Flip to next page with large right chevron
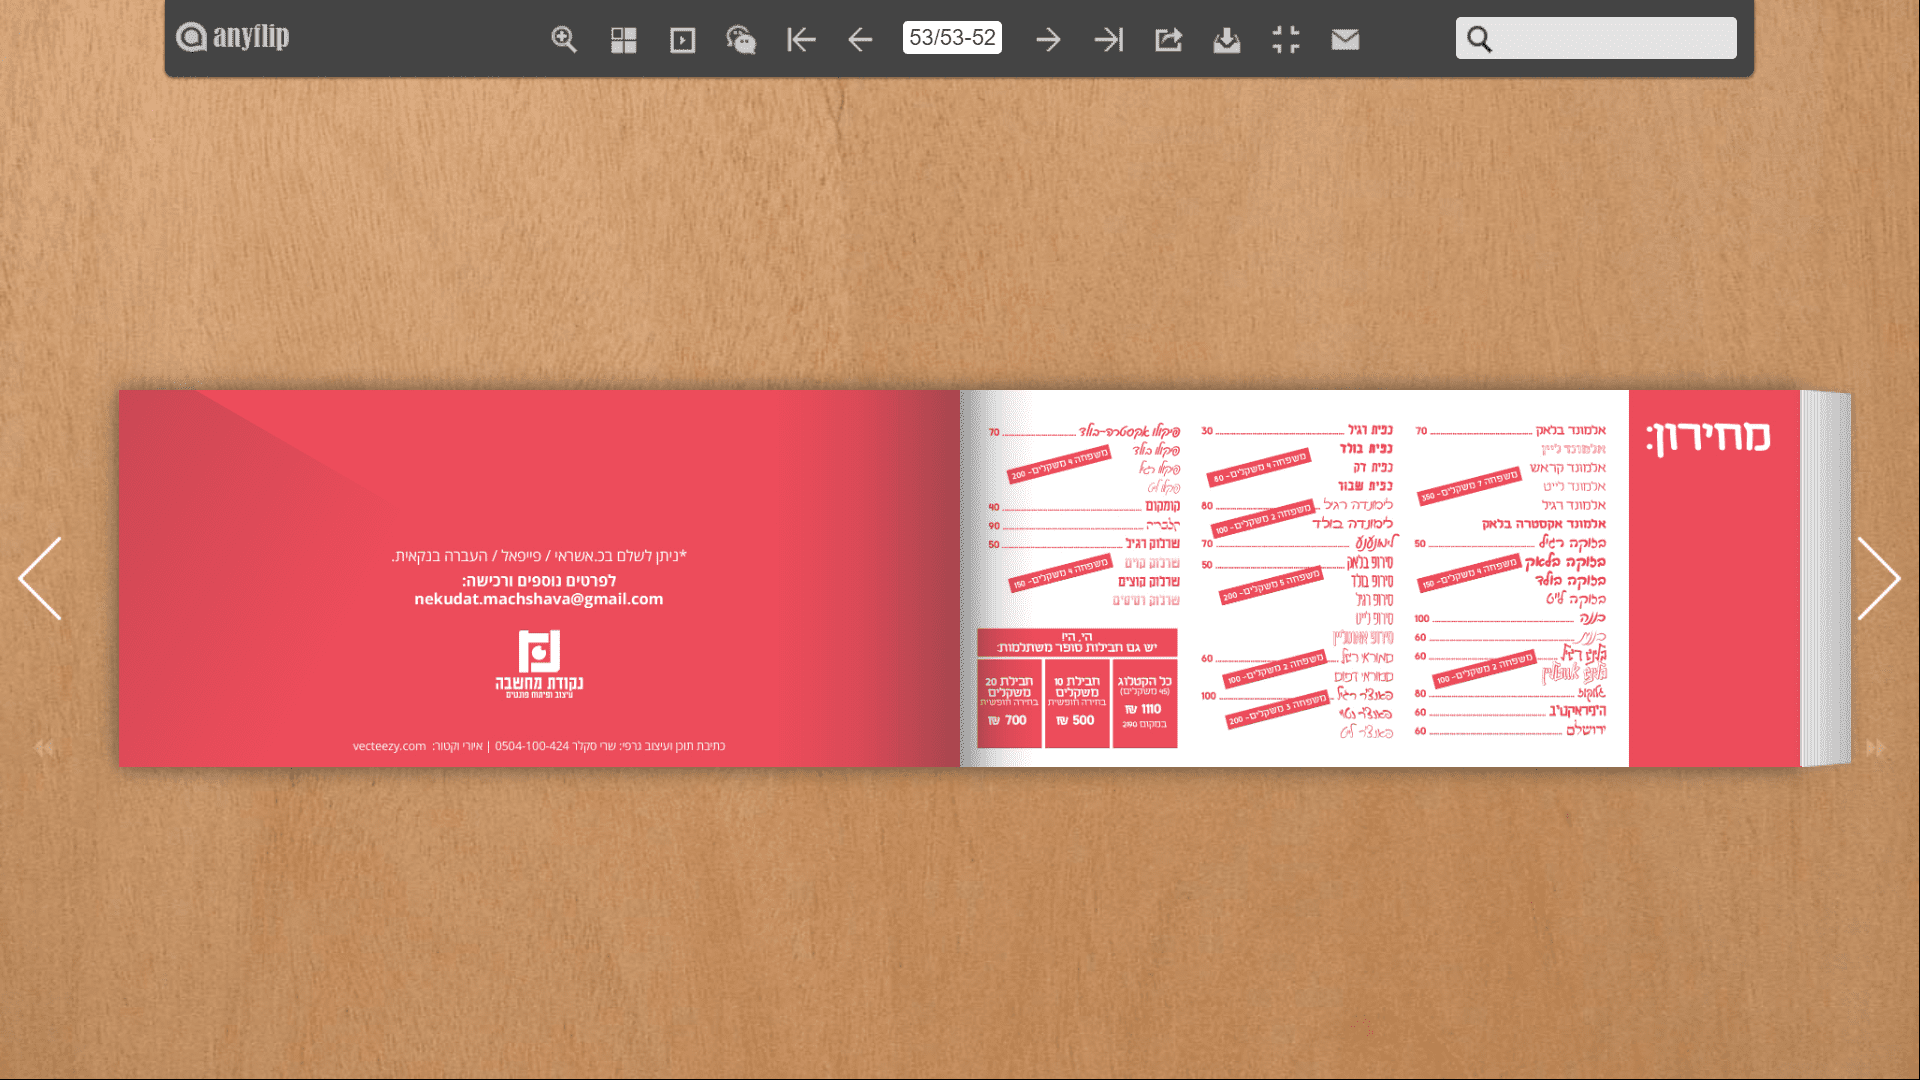Image resolution: width=1920 pixels, height=1080 pixels. (1878, 578)
